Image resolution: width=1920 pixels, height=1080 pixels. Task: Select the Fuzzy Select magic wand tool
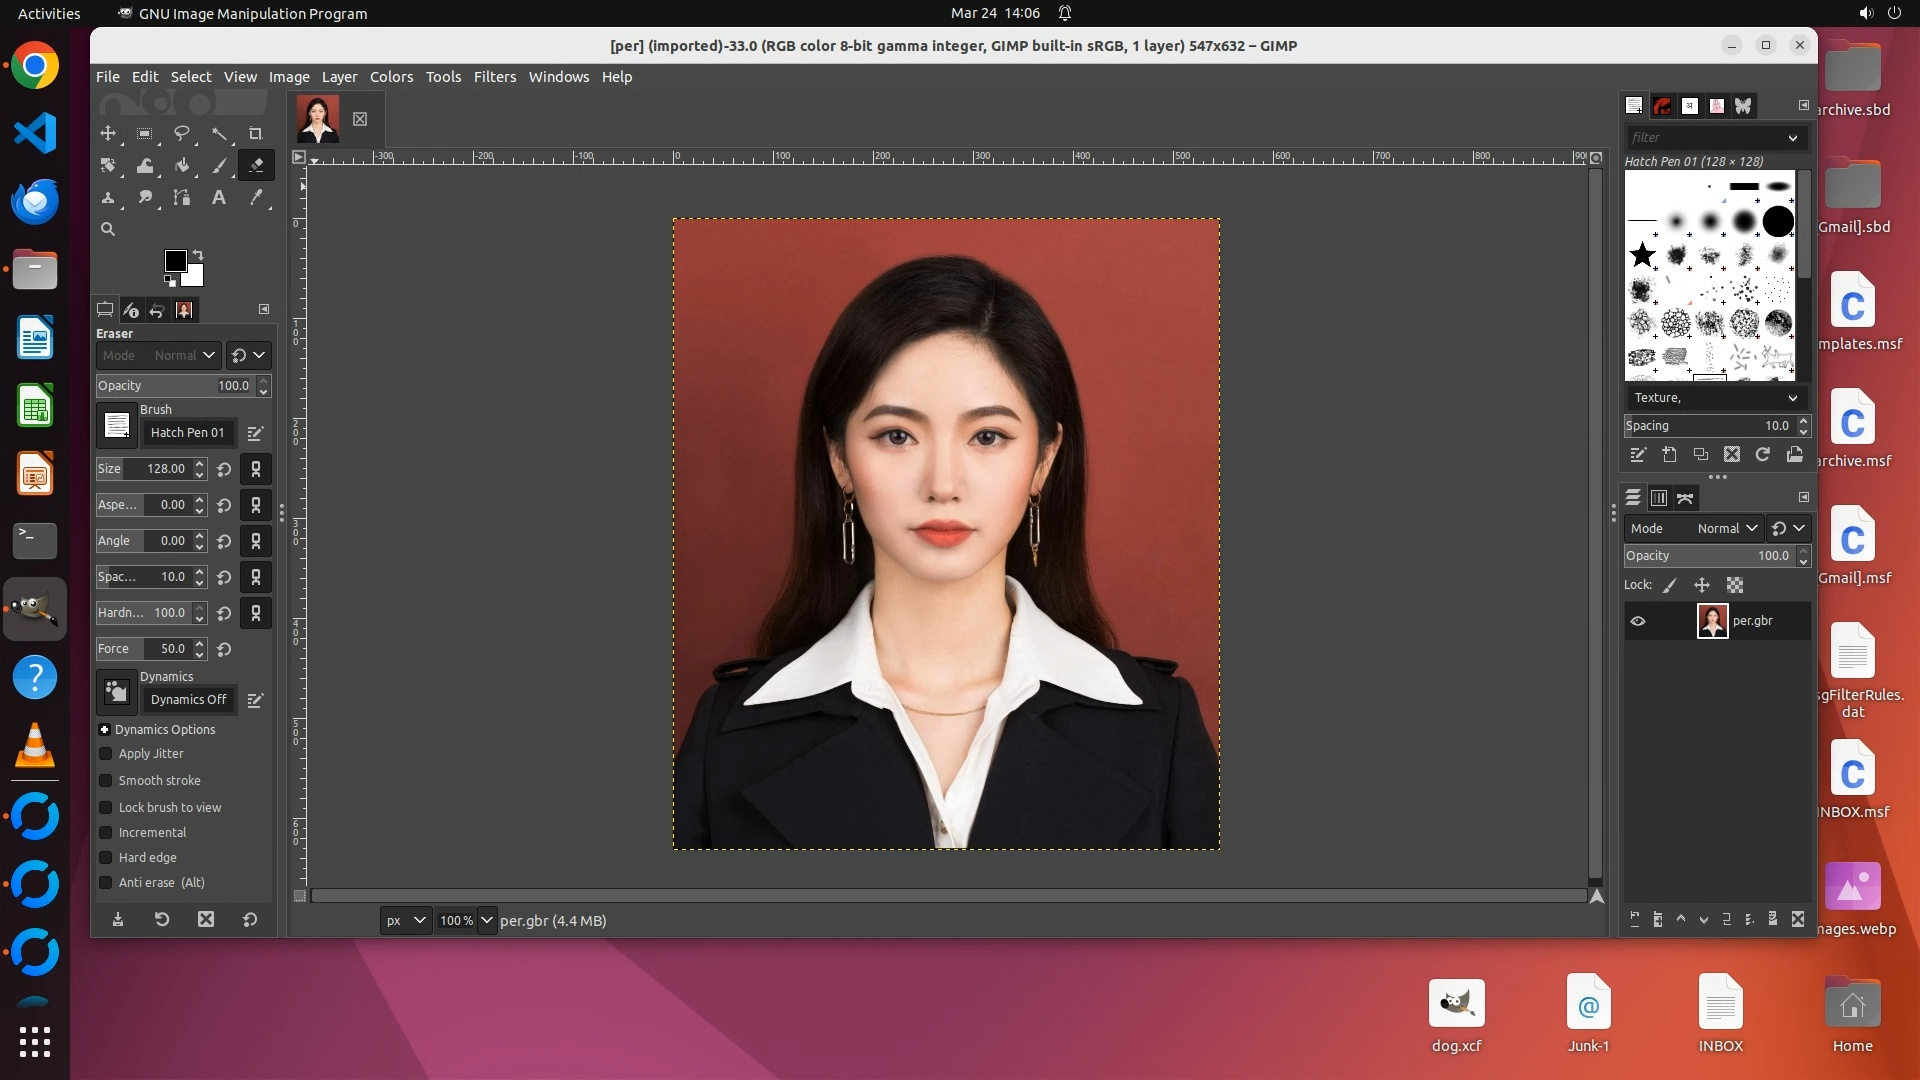tap(219, 133)
